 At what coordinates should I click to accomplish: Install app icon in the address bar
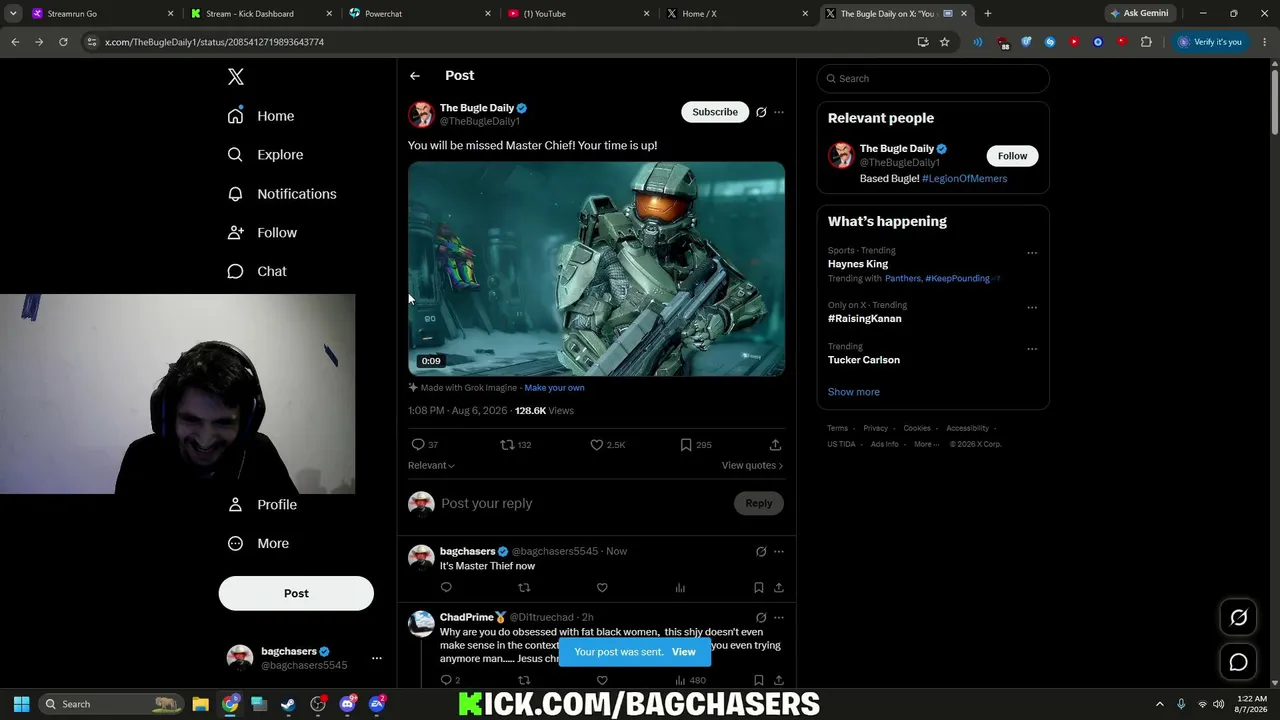click(923, 42)
